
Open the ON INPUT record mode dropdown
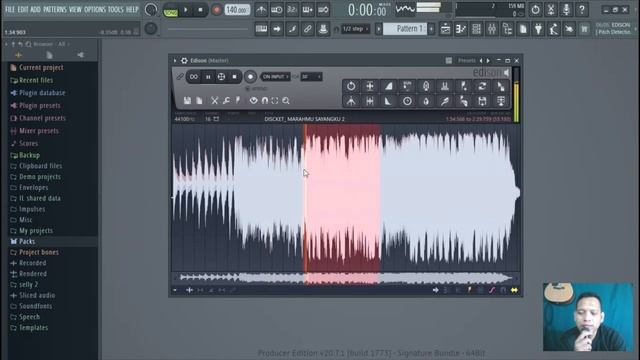pos(276,77)
